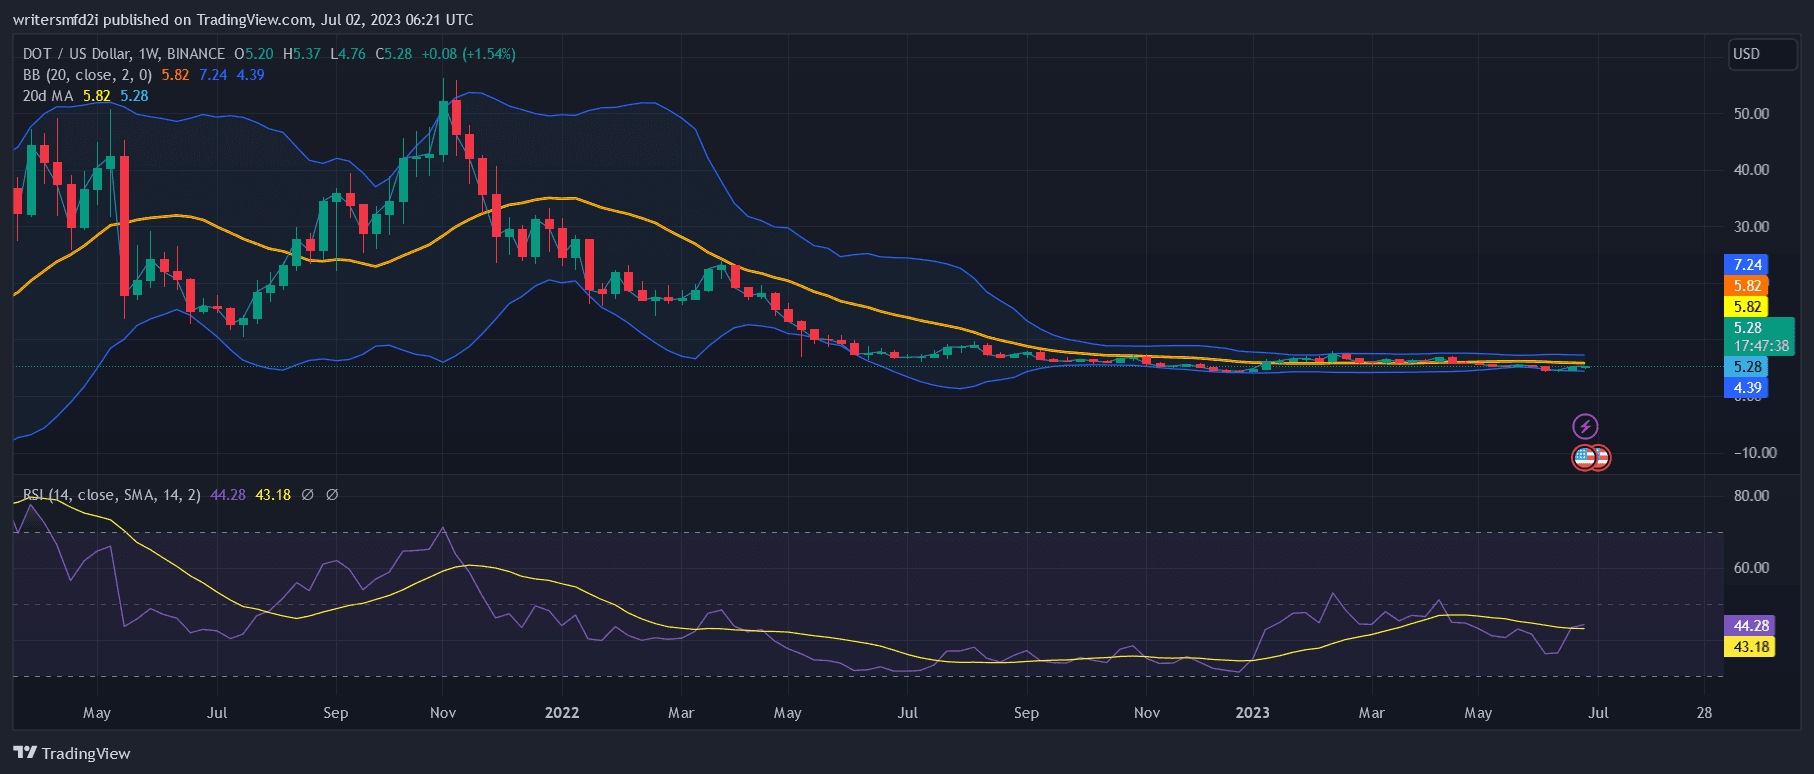Click the second ∅ symbol in RSI legend
The image size is (1814, 774).
click(332, 495)
